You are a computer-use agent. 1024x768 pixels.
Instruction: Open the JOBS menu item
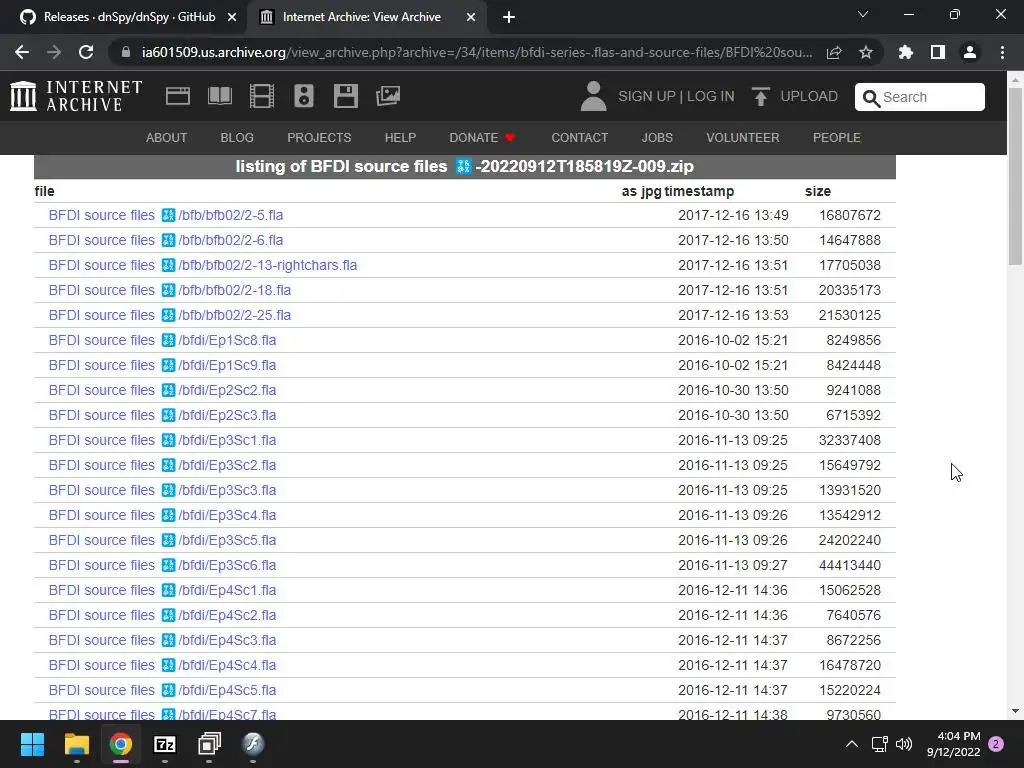(657, 138)
